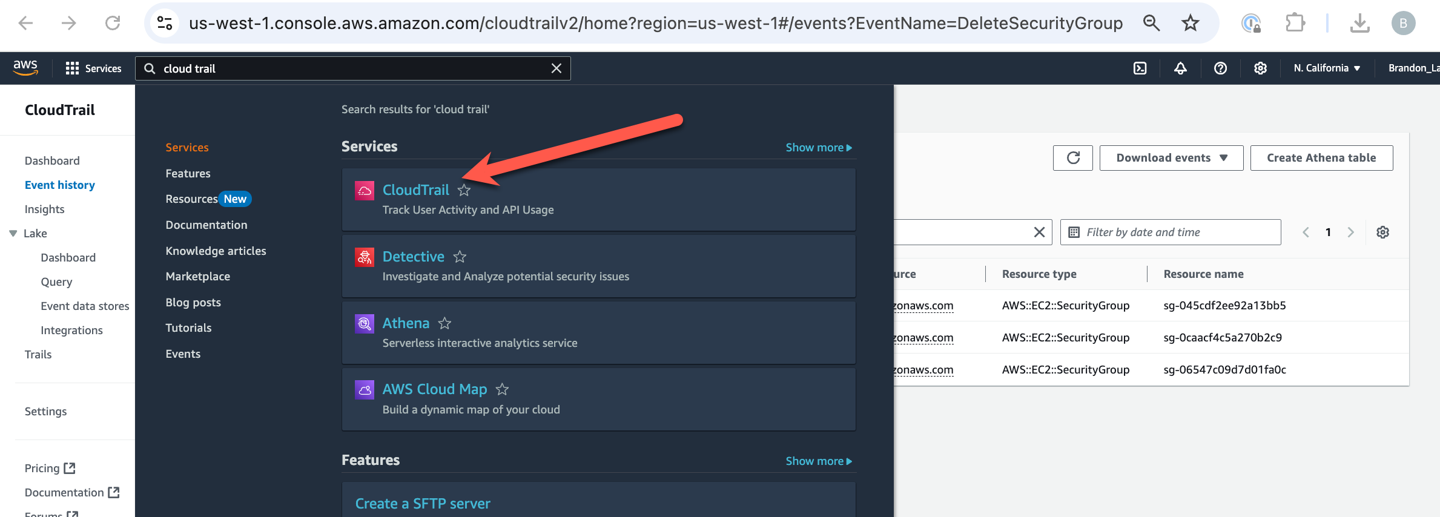
Task: Open Event history in sidebar
Action: pyautogui.click(x=60, y=185)
